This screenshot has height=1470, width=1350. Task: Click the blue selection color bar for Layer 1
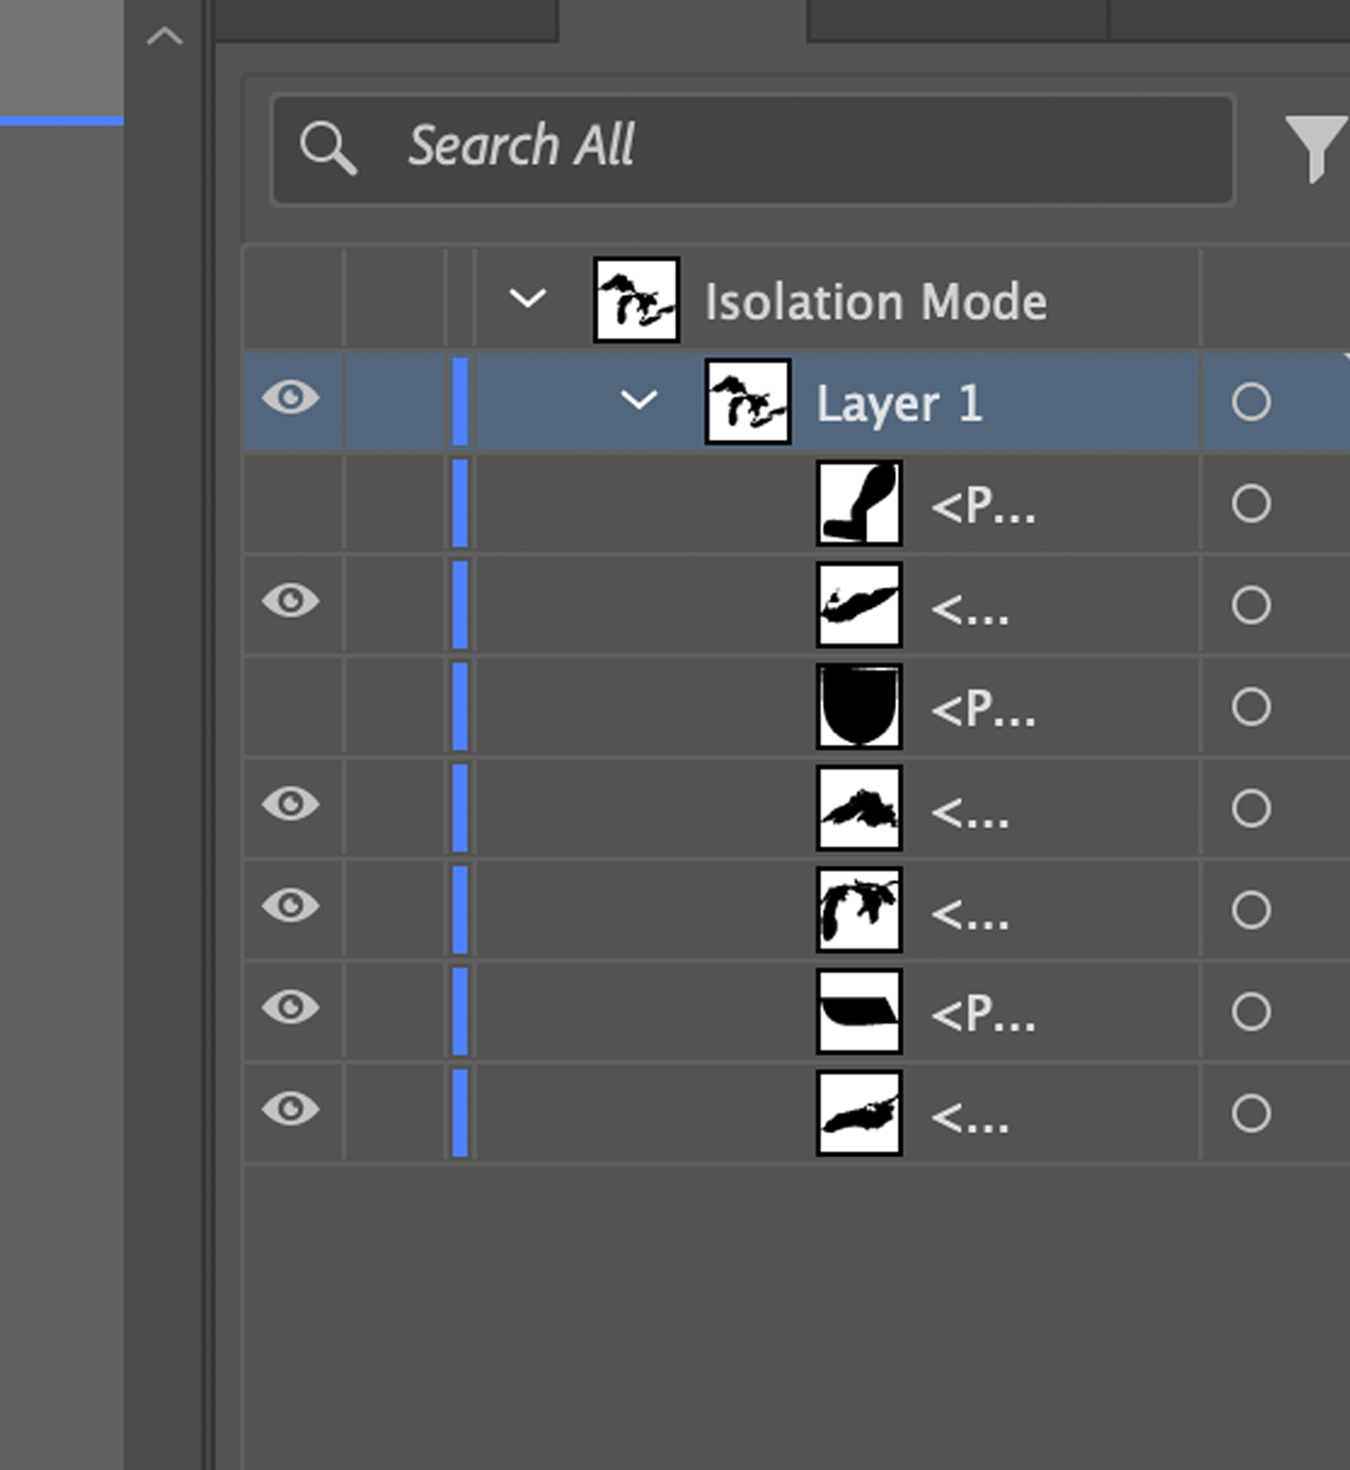[458, 401]
